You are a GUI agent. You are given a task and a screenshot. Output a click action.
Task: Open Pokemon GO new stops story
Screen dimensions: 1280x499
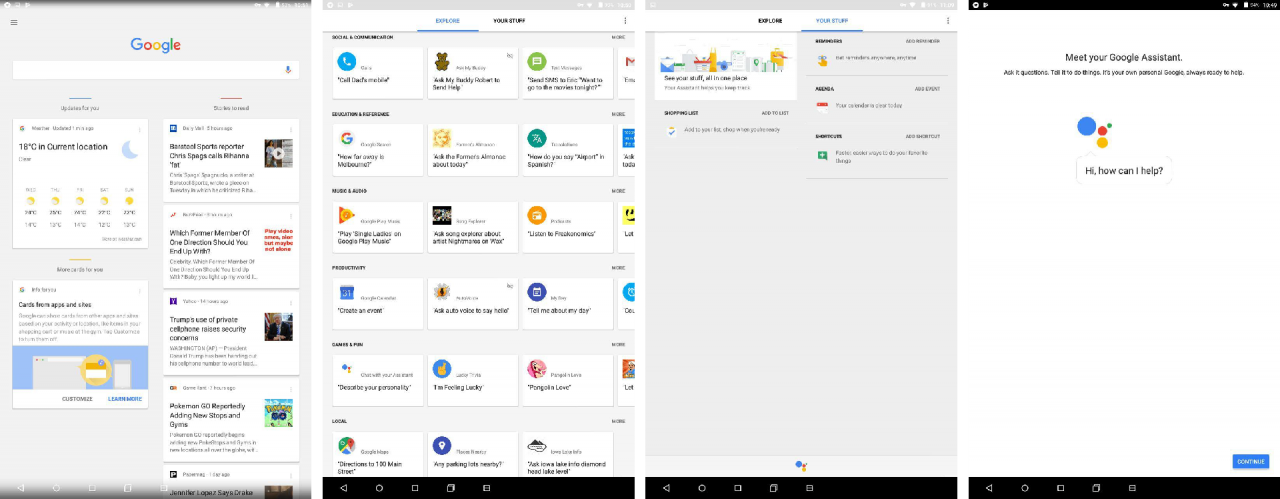(231, 420)
